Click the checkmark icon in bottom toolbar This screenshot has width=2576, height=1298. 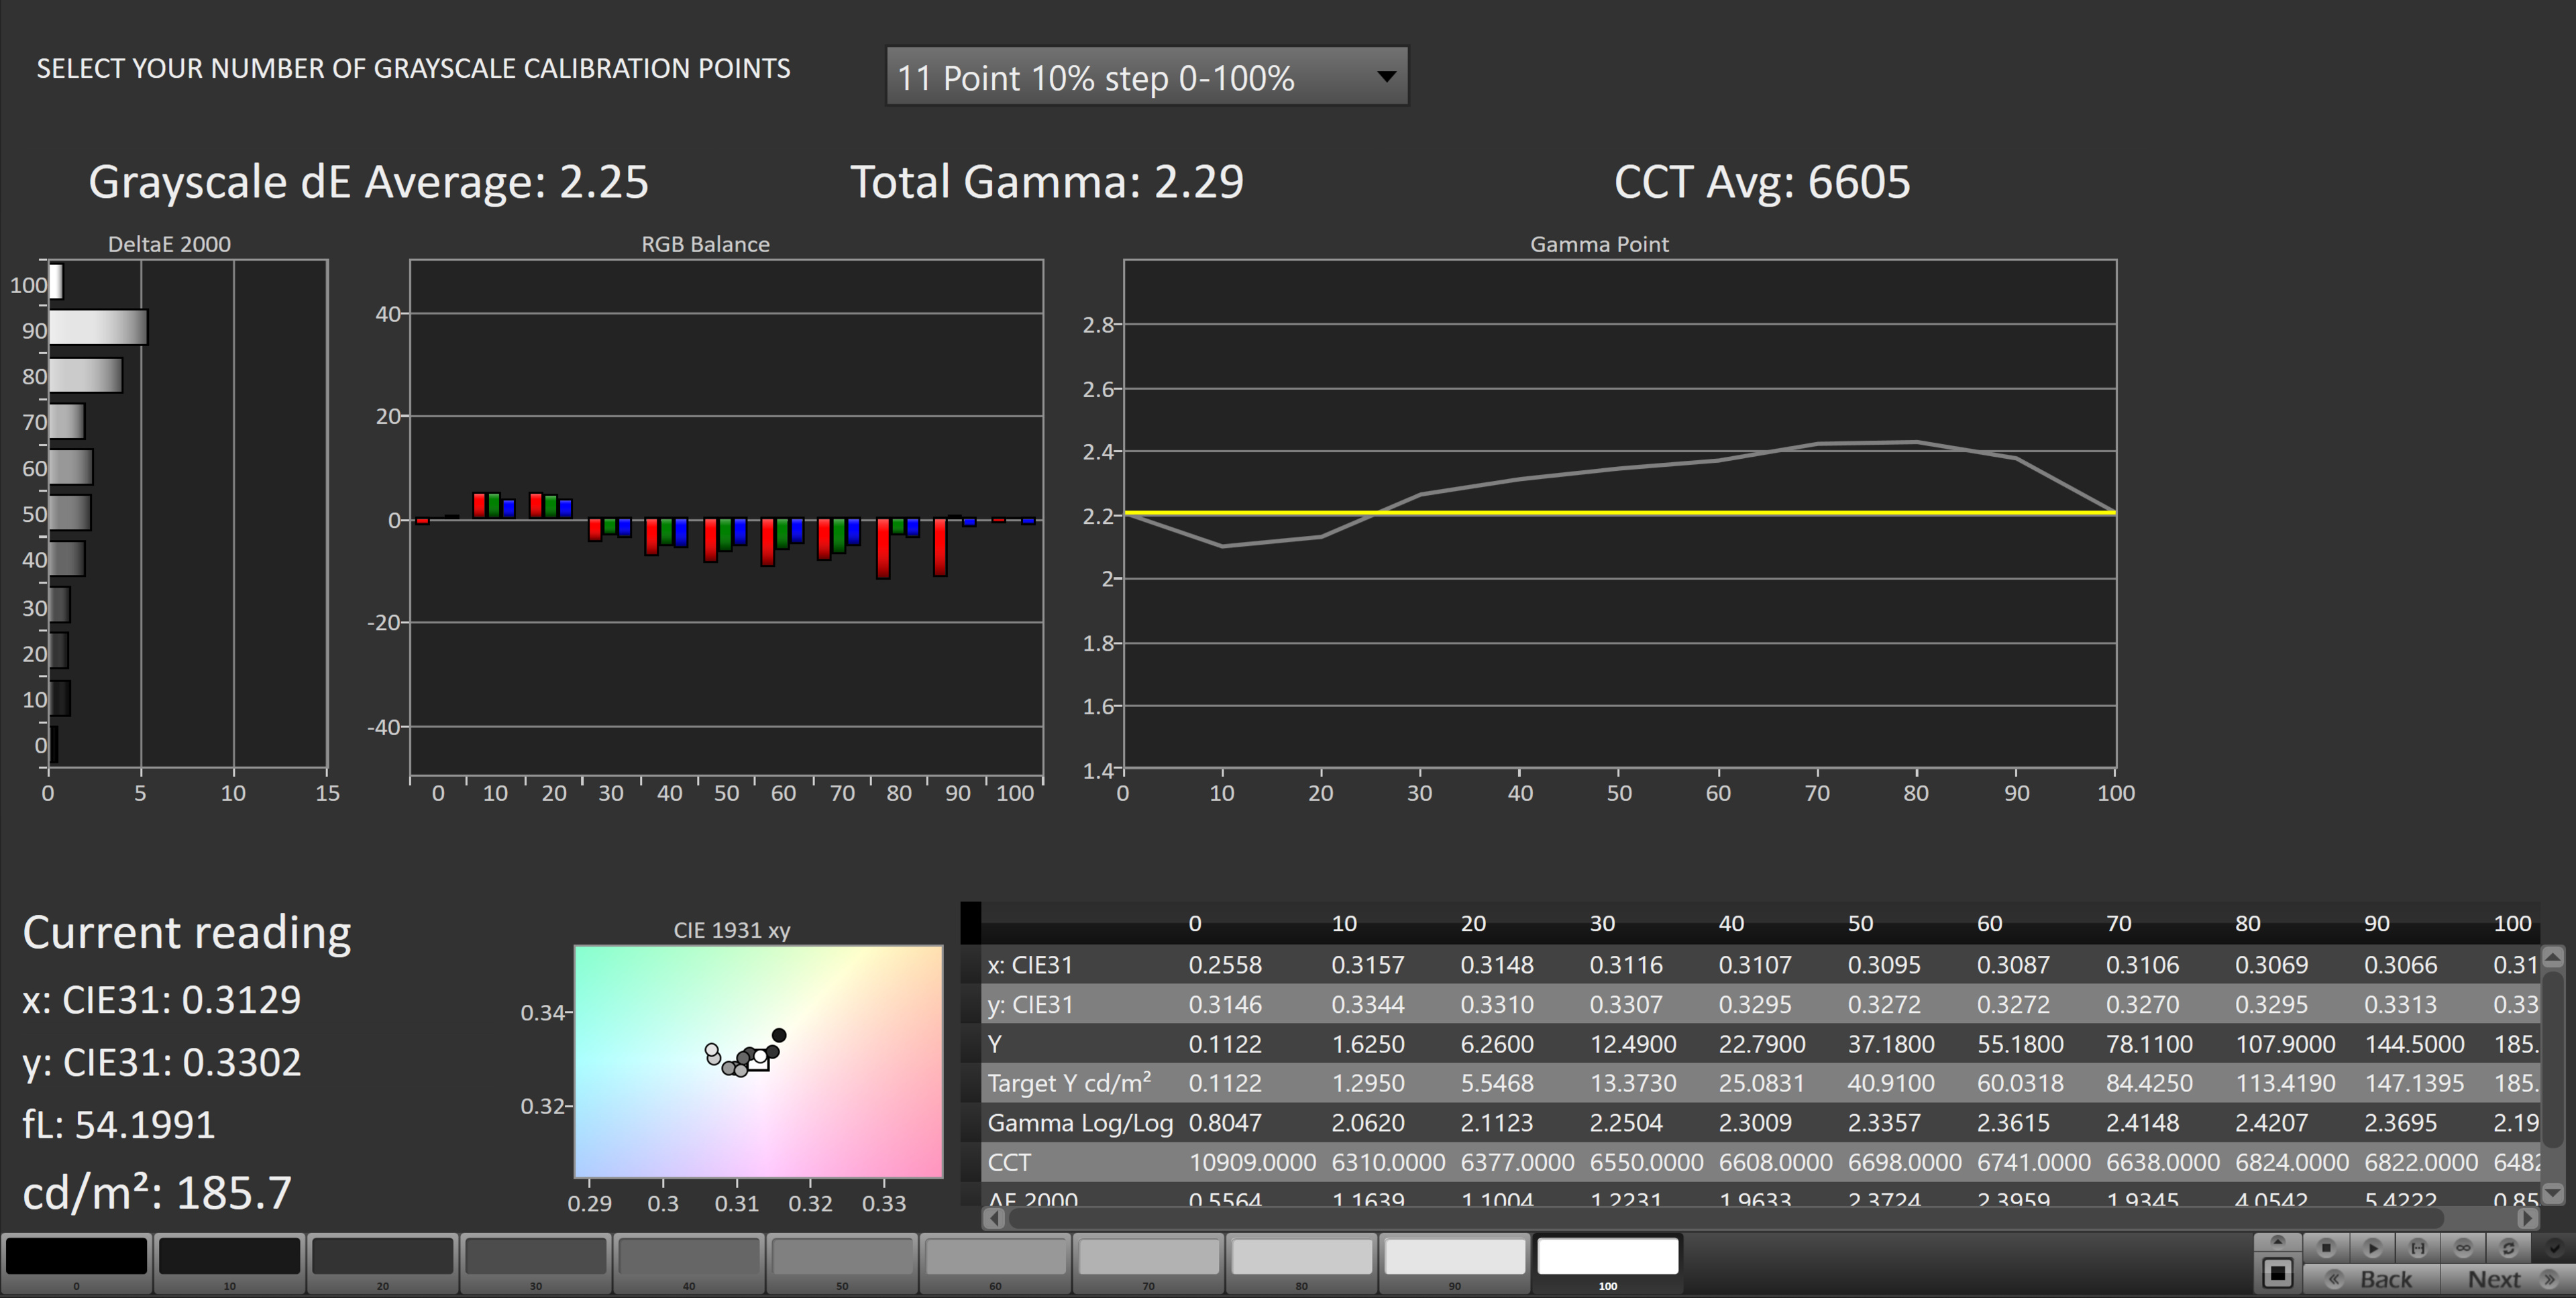click(x=2553, y=1247)
